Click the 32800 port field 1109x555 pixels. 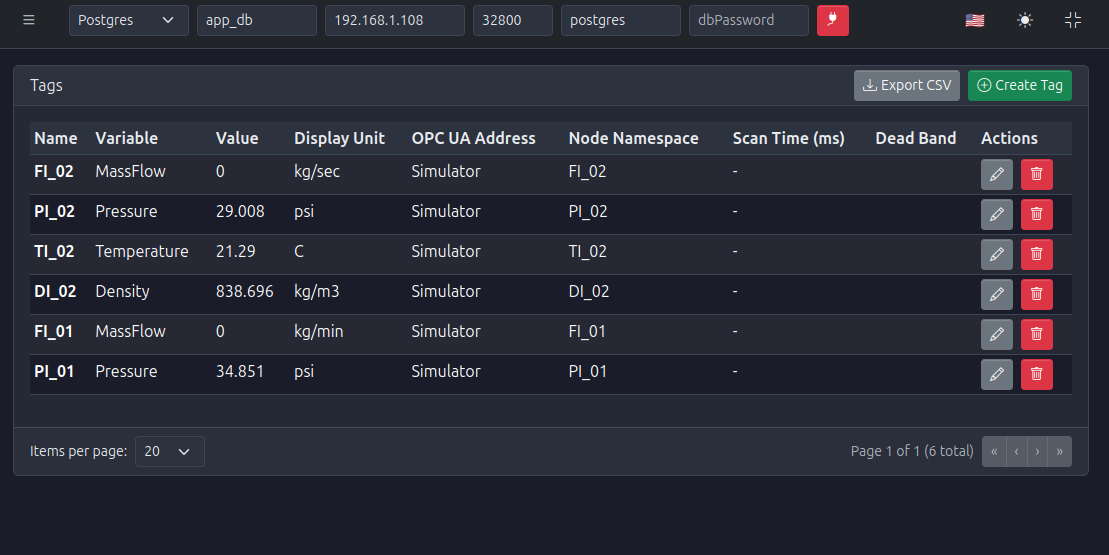[513, 21]
